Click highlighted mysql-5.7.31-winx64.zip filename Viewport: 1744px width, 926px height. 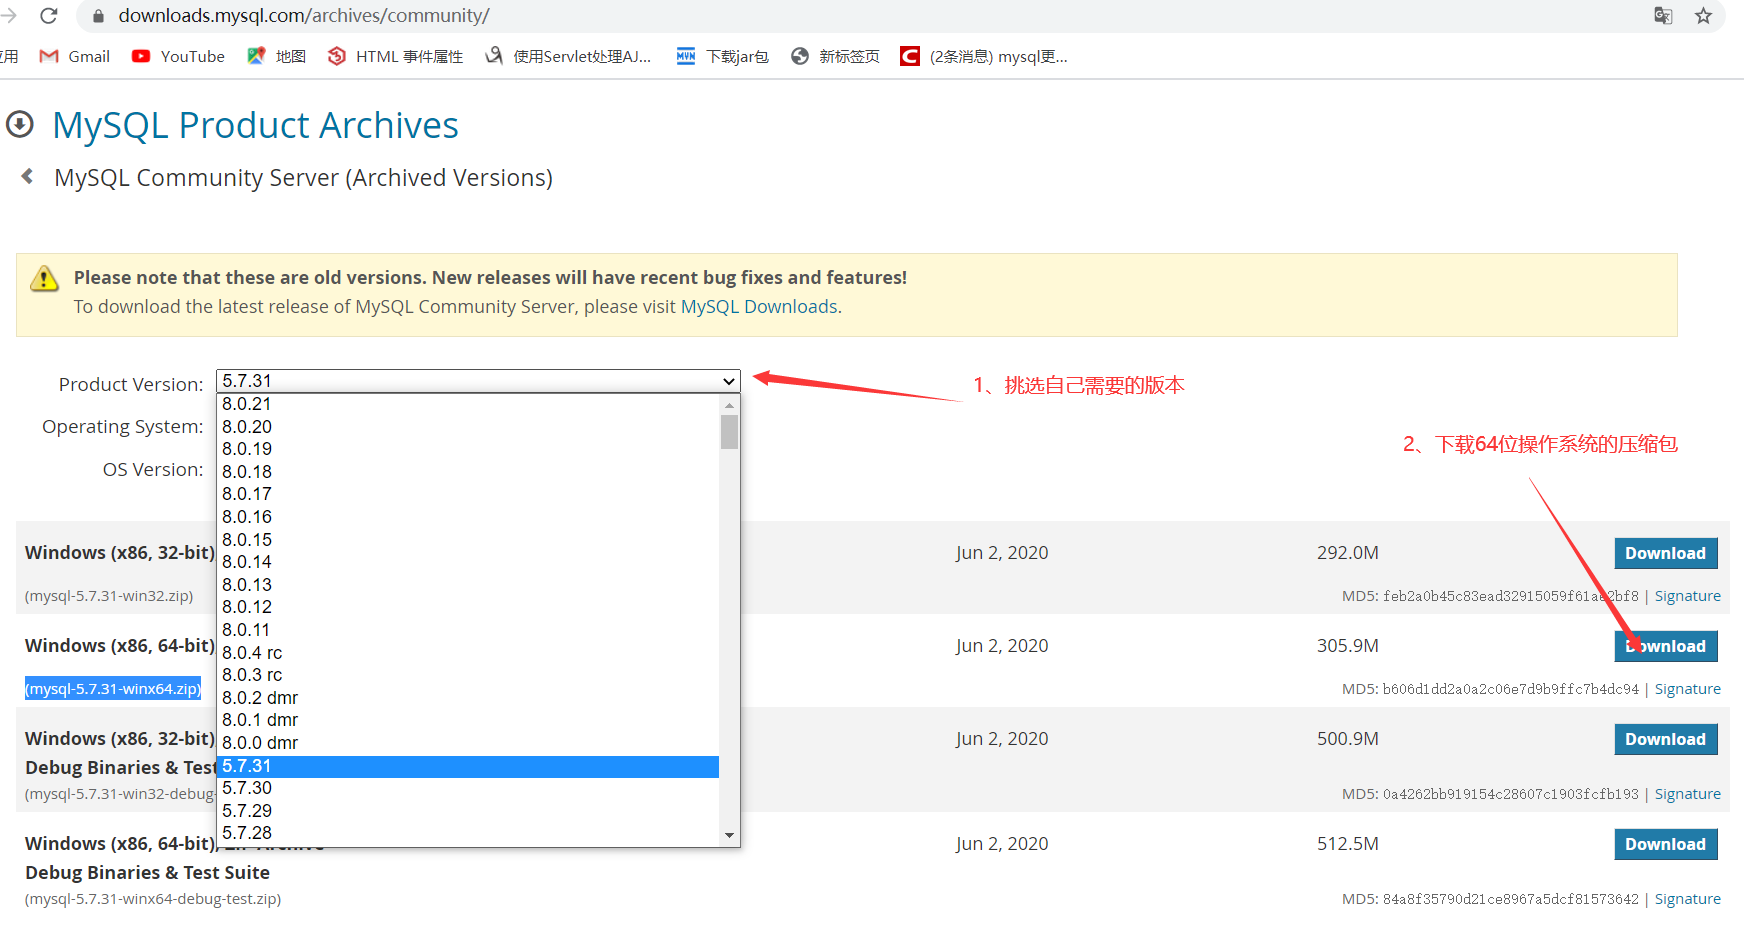[x=113, y=689]
